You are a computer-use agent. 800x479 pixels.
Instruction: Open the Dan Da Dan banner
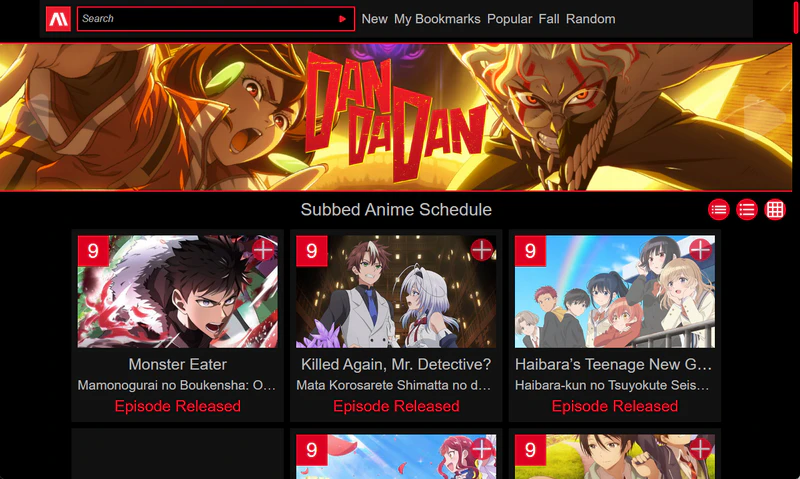tap(396, 117)
